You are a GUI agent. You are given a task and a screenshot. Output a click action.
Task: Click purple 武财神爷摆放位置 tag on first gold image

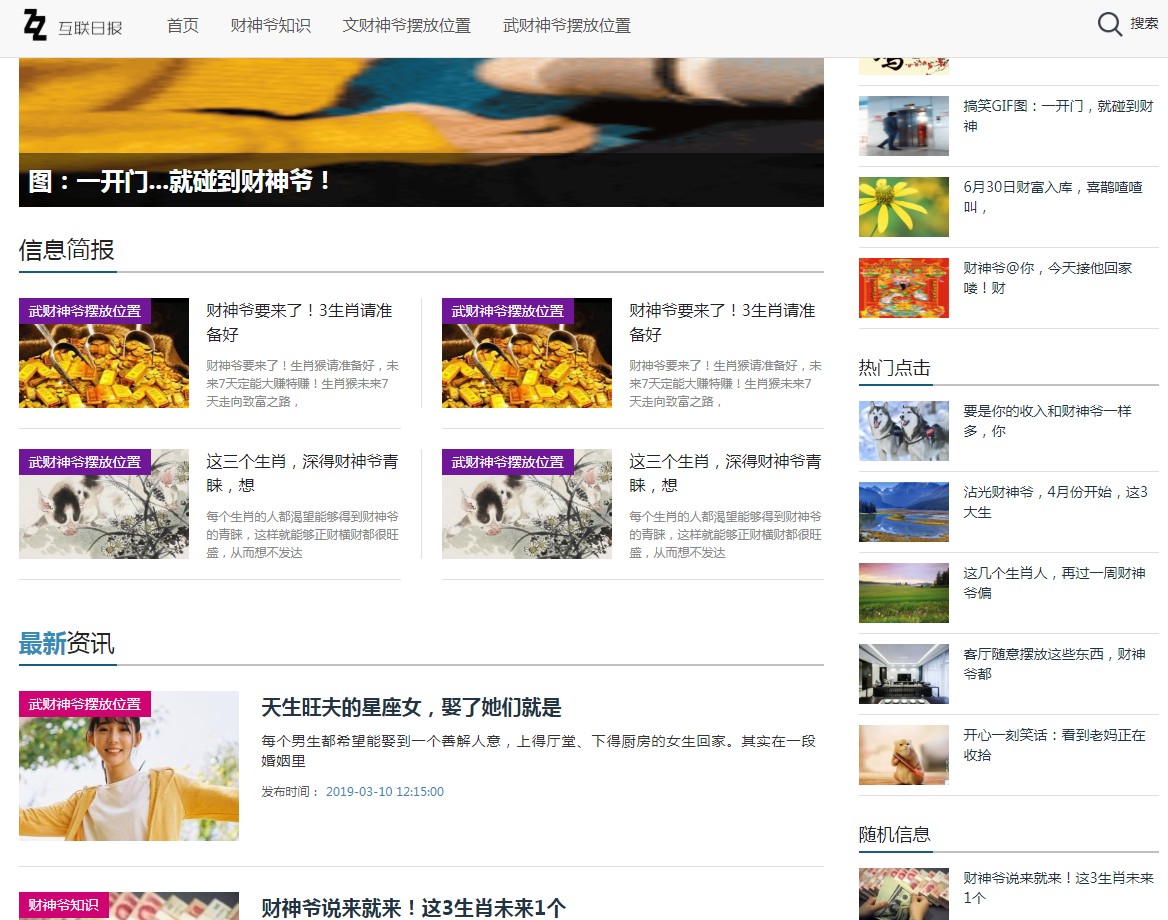click(85, 311)
